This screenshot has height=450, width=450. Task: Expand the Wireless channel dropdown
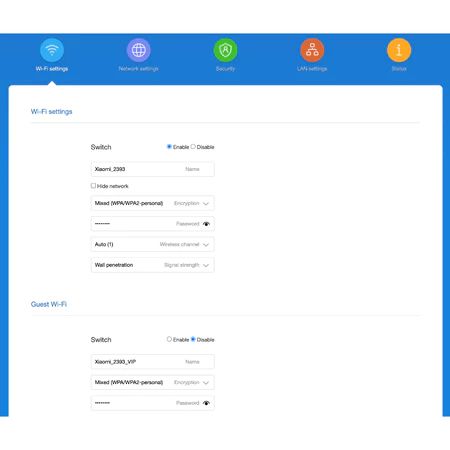pos(152,244)
